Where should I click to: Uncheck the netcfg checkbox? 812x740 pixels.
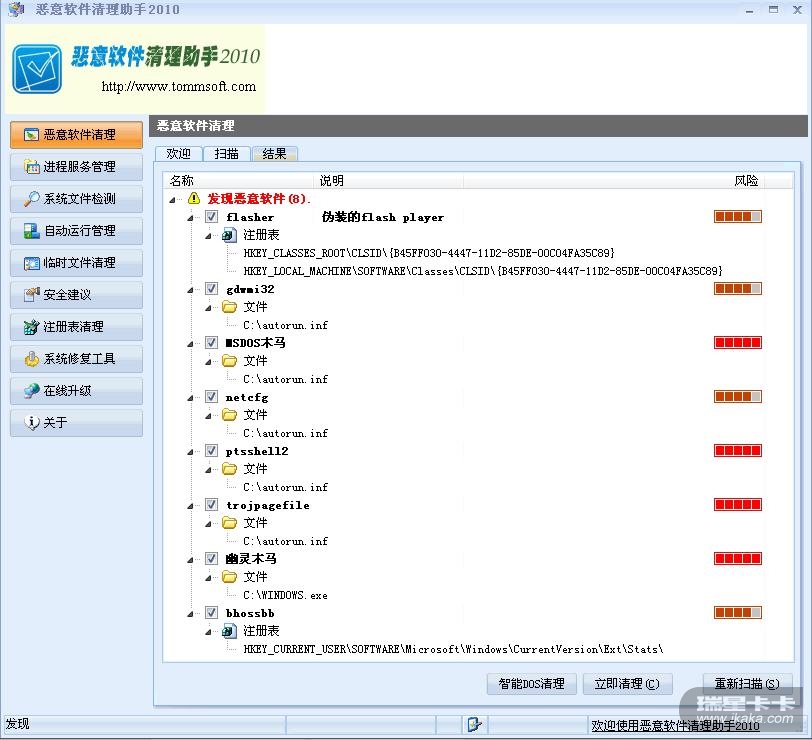click(x=211, y=397)
